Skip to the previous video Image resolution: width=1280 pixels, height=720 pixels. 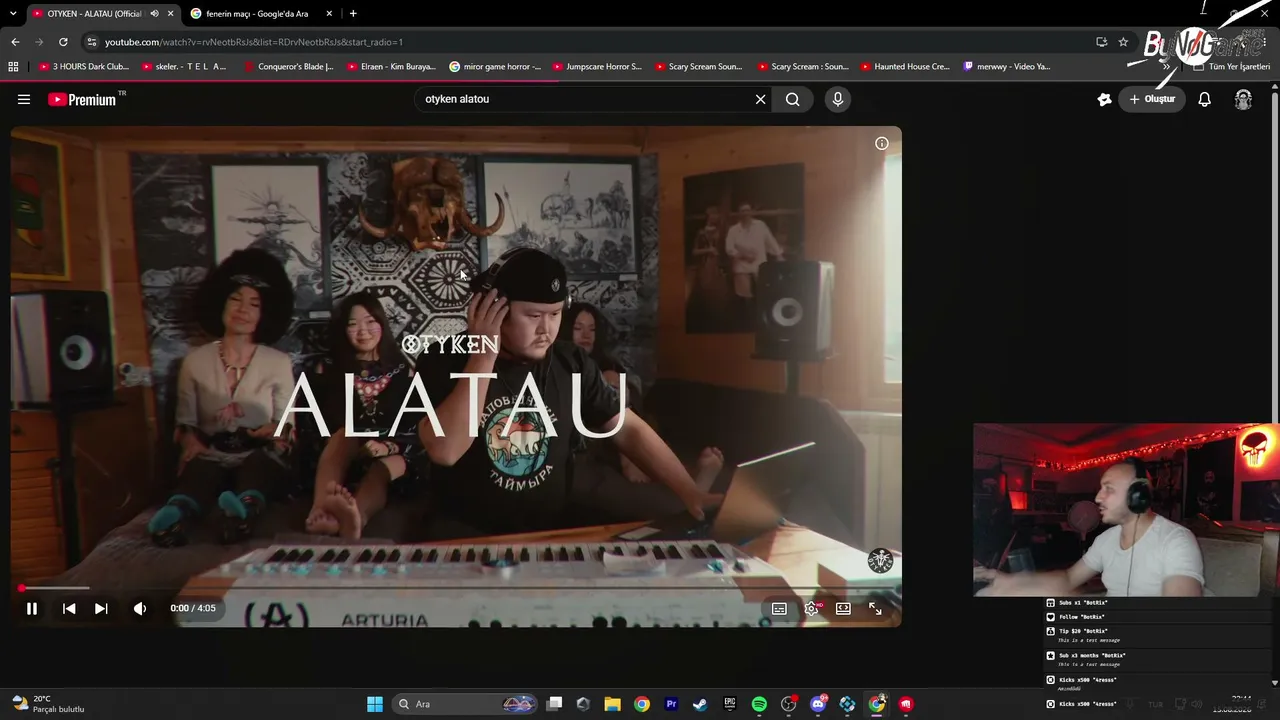[69, 608]
